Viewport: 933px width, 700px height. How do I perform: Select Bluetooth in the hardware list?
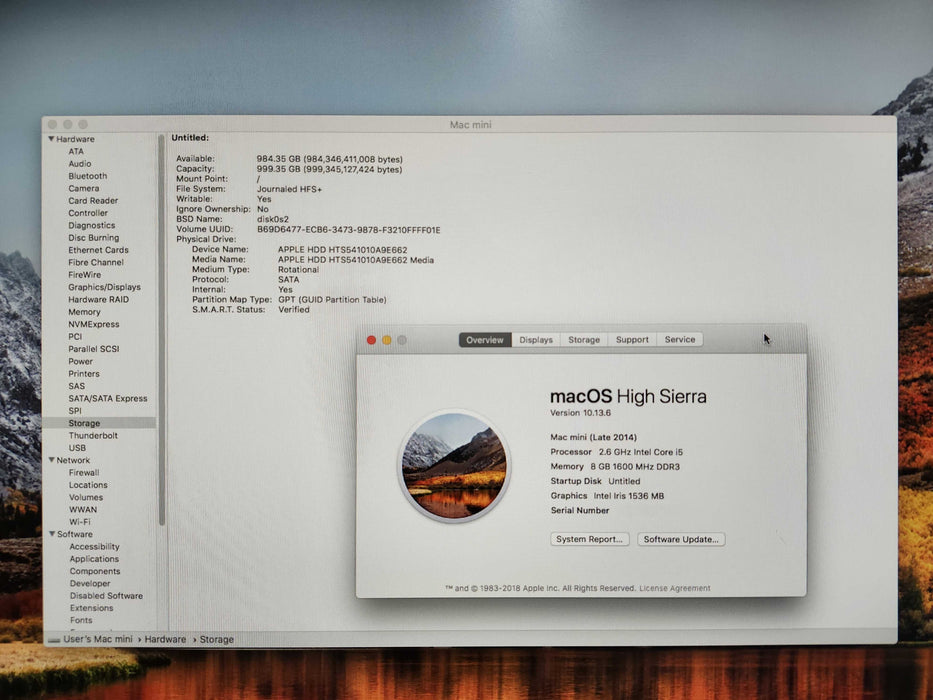[x=88, y=176]
